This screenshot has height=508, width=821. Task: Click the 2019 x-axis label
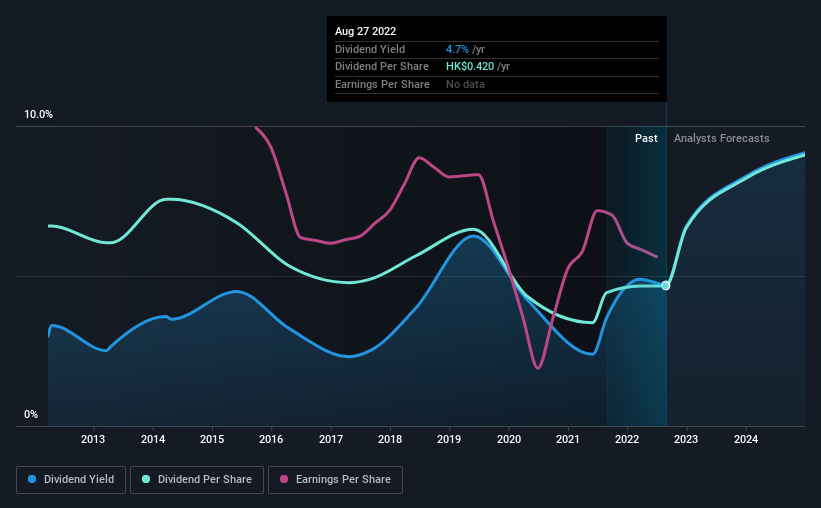point(449,439)
